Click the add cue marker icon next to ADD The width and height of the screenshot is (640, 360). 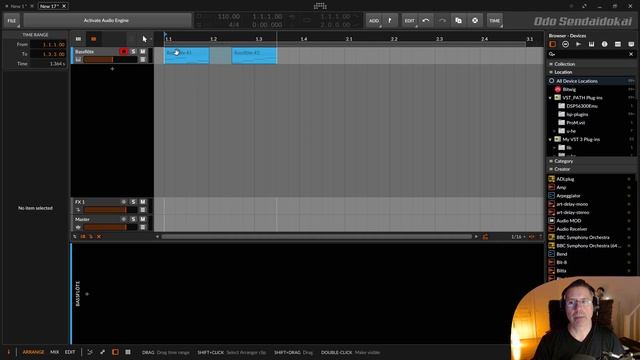point(390,20)
